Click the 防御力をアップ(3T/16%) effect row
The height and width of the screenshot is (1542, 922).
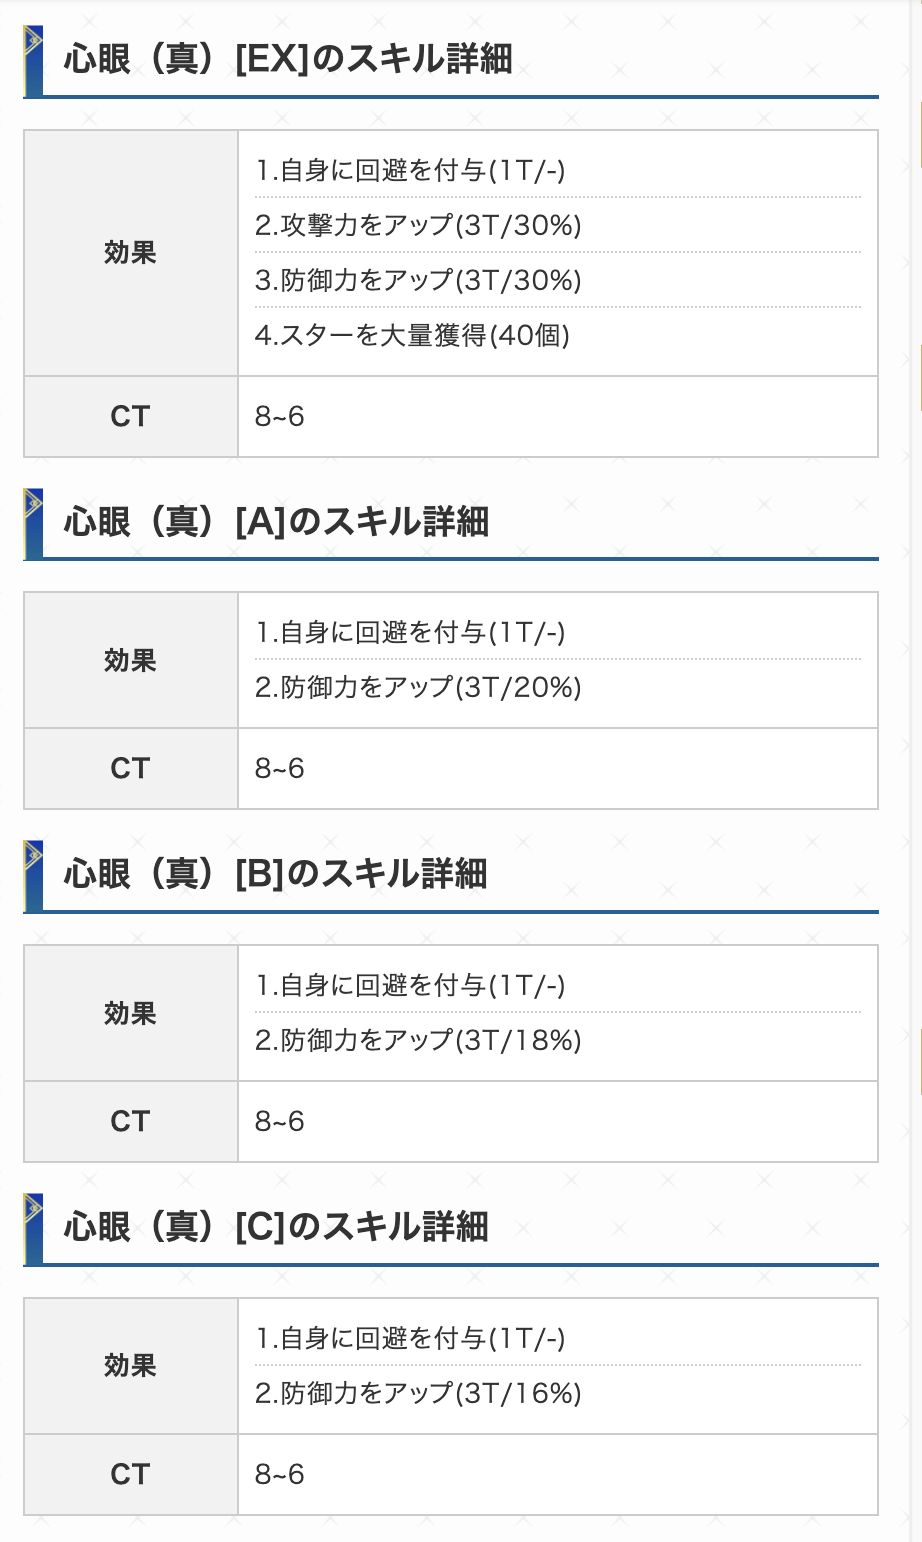(558, 1393)
